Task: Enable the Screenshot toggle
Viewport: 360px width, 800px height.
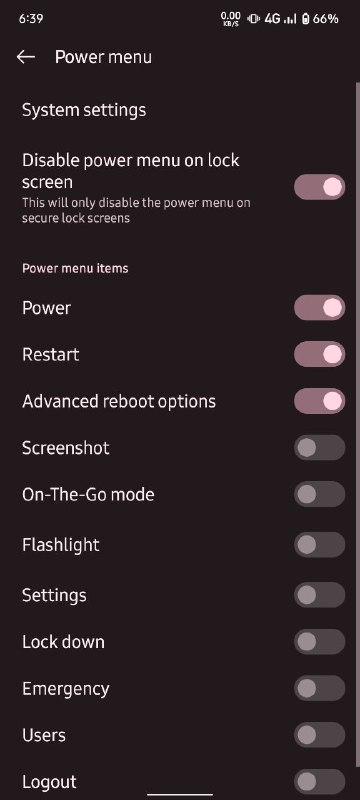Action: coord(319,448)
